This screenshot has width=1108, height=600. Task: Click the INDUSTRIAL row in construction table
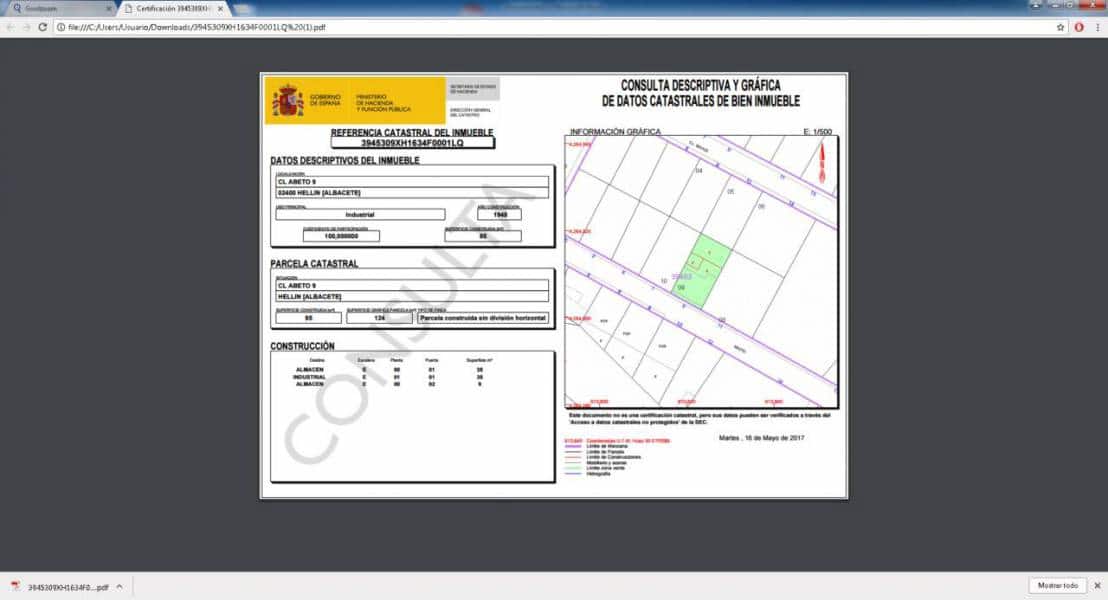coord(387,377)
